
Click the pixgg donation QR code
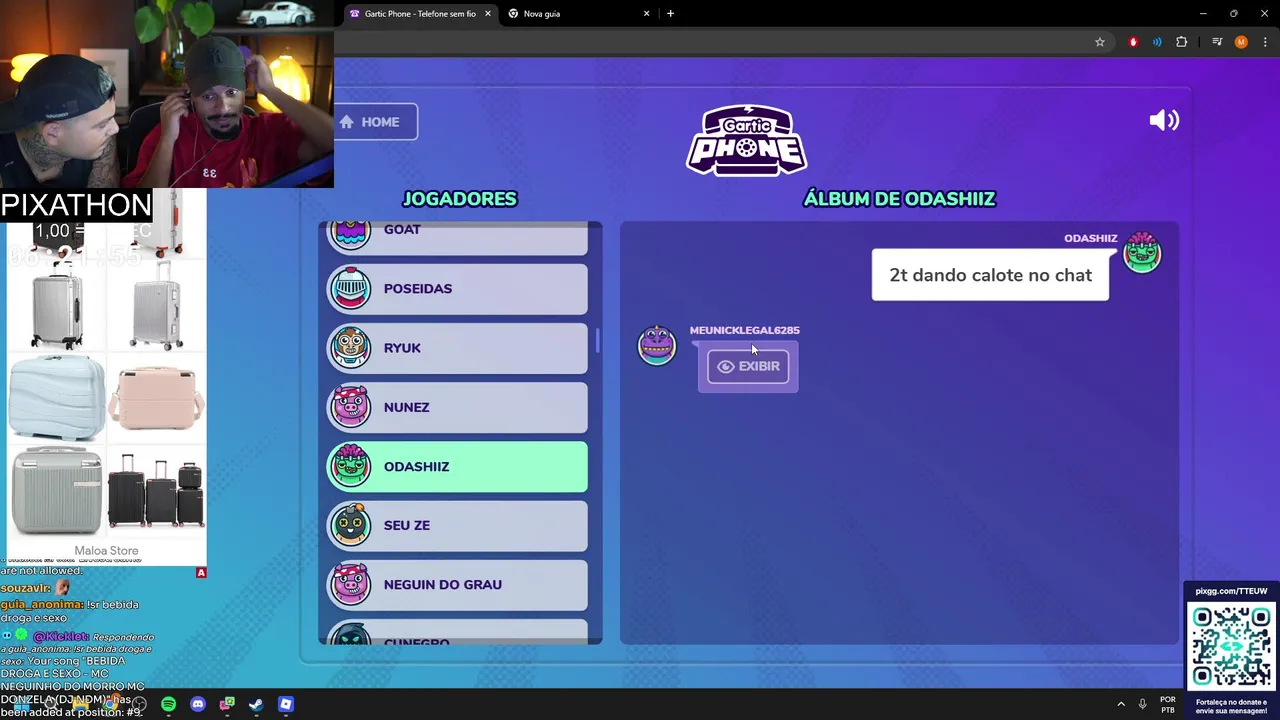(x=1231, y=646)
